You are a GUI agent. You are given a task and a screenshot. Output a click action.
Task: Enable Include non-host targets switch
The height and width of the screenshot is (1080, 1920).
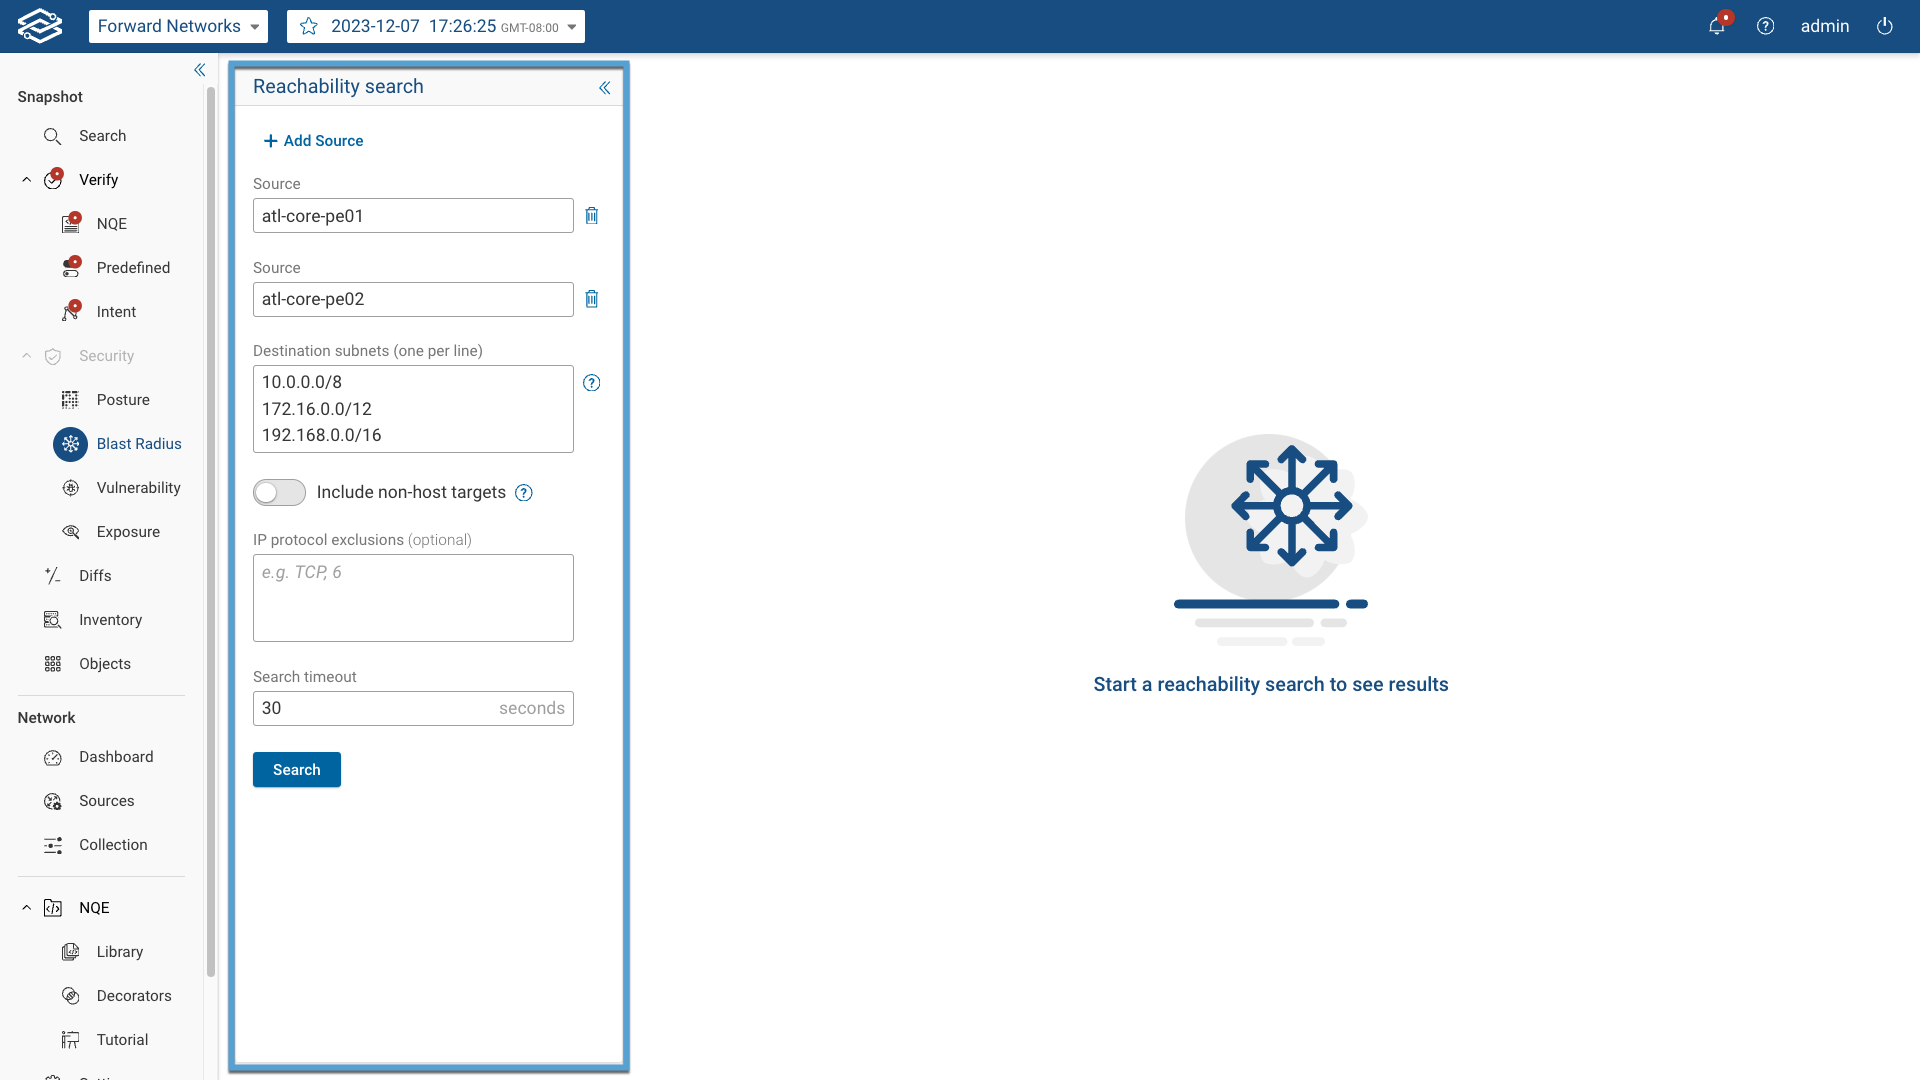tap(279, 492)
